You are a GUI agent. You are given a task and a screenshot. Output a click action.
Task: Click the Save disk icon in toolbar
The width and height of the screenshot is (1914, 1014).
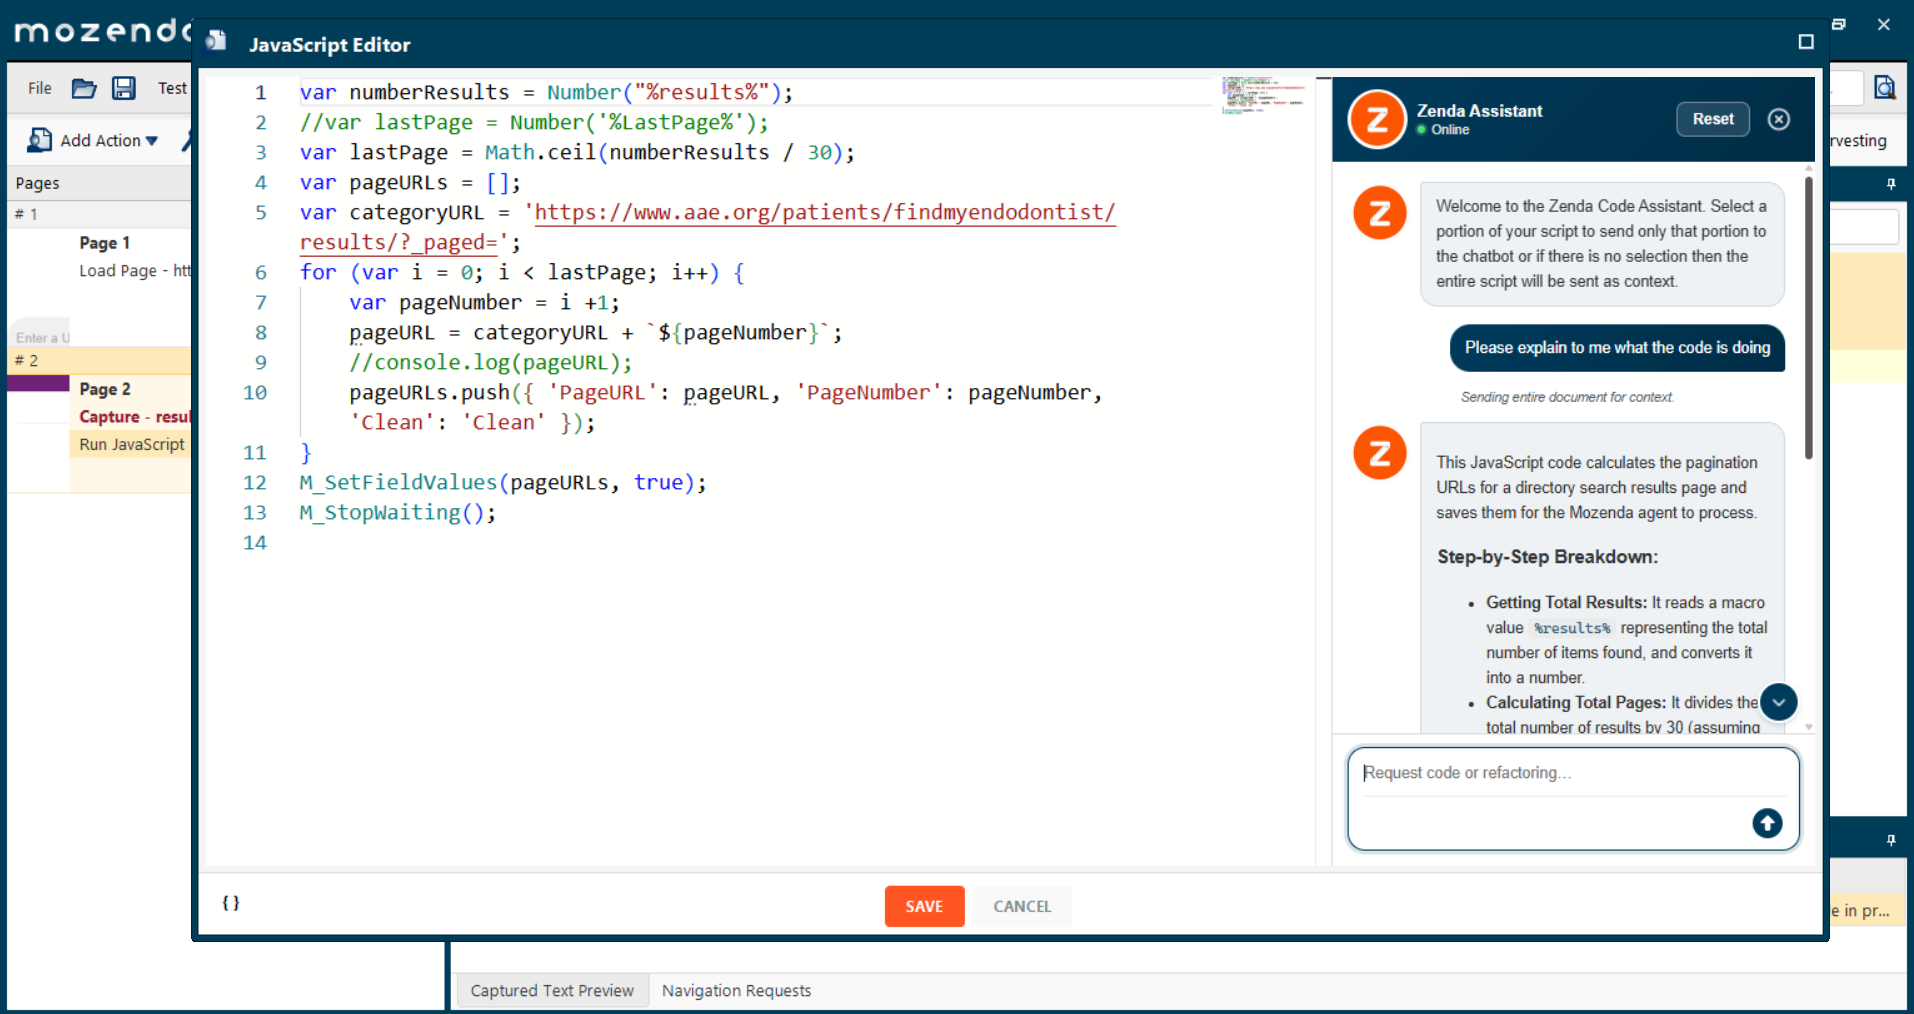[x=123, y=88]
